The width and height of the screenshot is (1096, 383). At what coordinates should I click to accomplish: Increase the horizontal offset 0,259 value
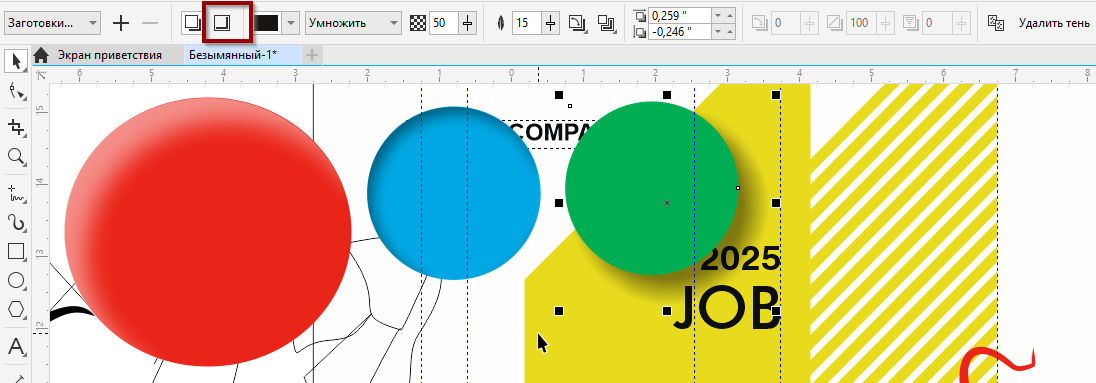pyautogui.click(x=730, y=15)
